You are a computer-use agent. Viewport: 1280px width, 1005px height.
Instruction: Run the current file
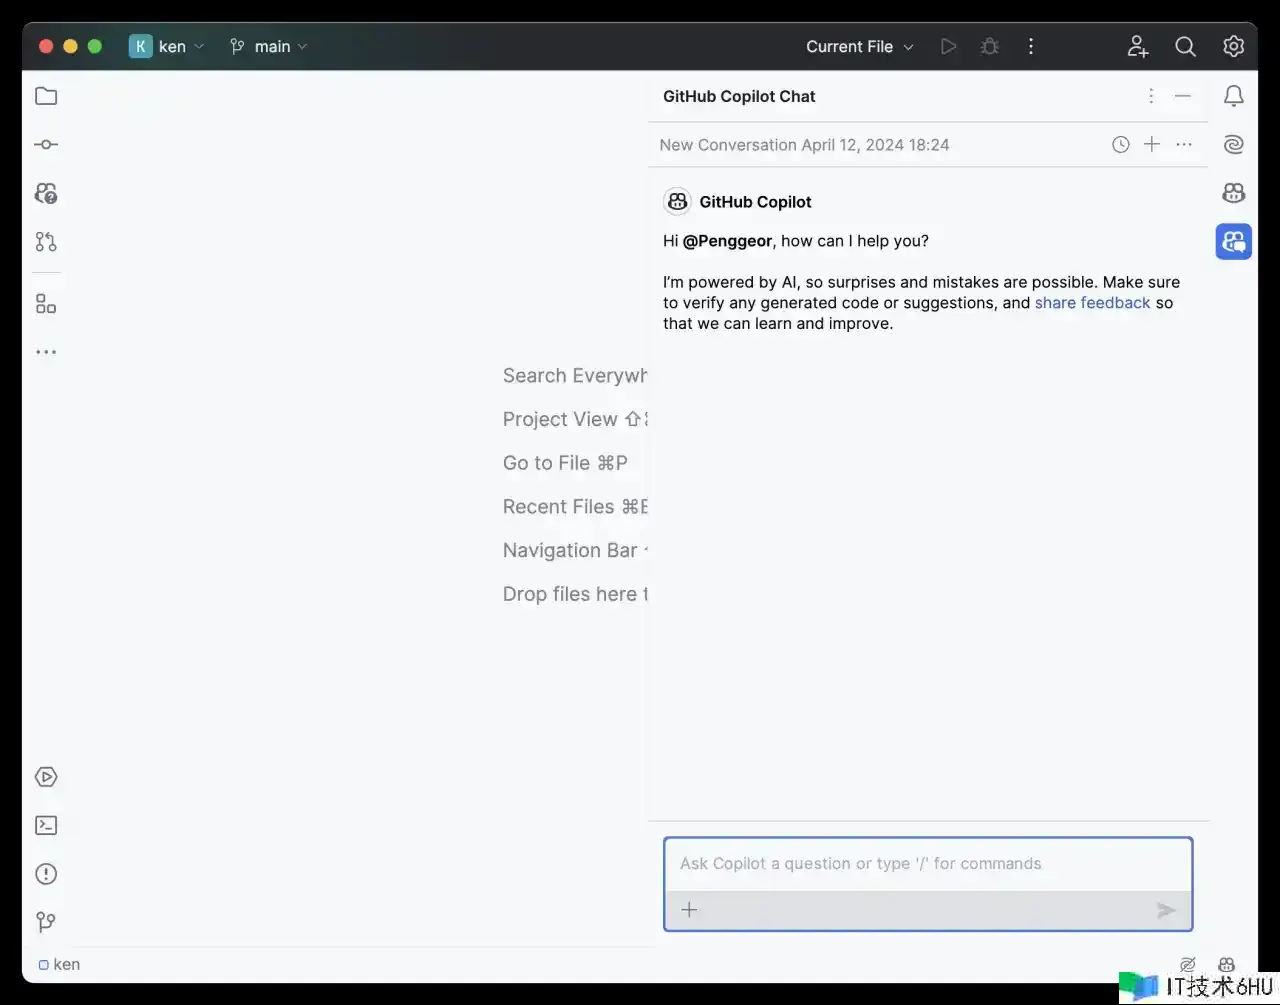click(948, 46)
